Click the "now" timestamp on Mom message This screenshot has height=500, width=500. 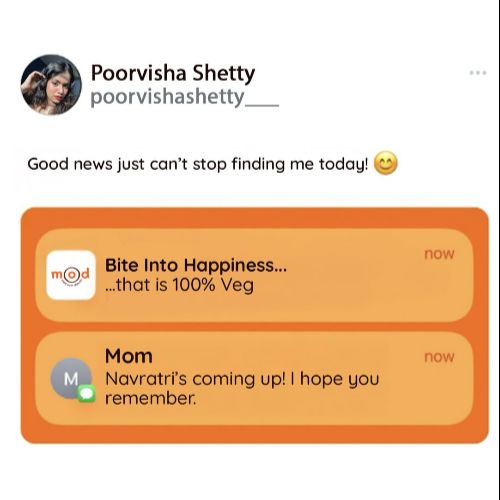(439, 357)
